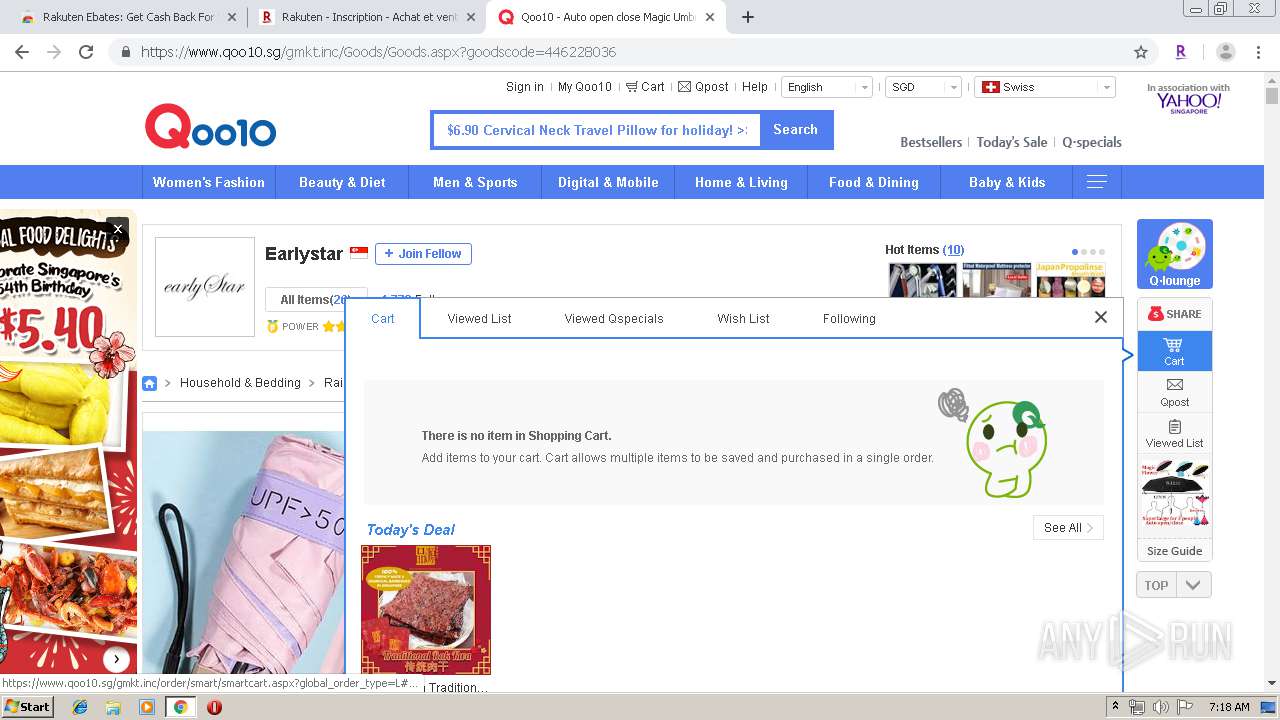Select the Cart tab
The image size is (1280, 720).
click(383, 318)
